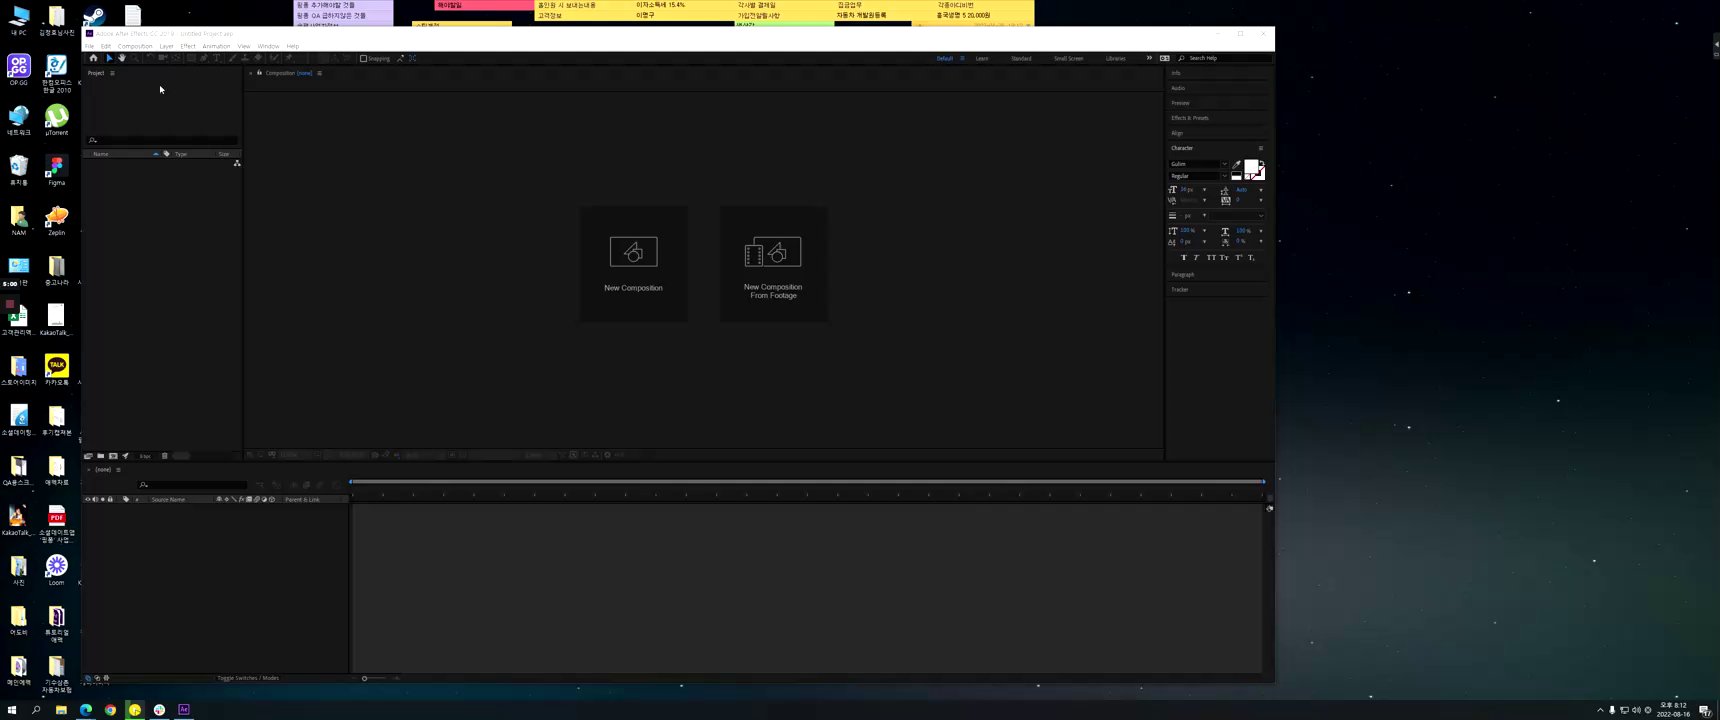Click the swap fill and stroke arrow
This screenshot has height=720, width=1720.
tap(1262, 163)
